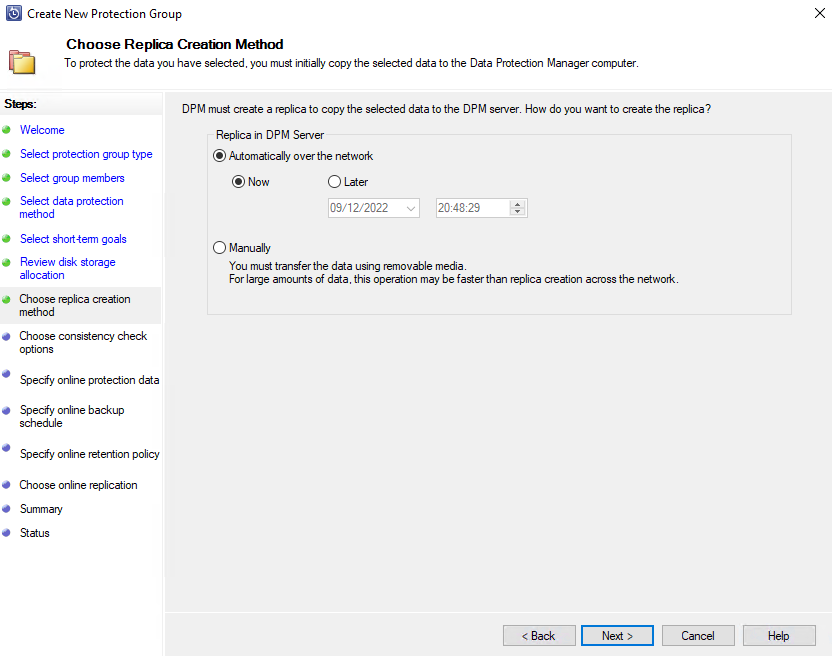
Task: Open Select group members step
Action: pyautogui.click(x=72, y=178)
